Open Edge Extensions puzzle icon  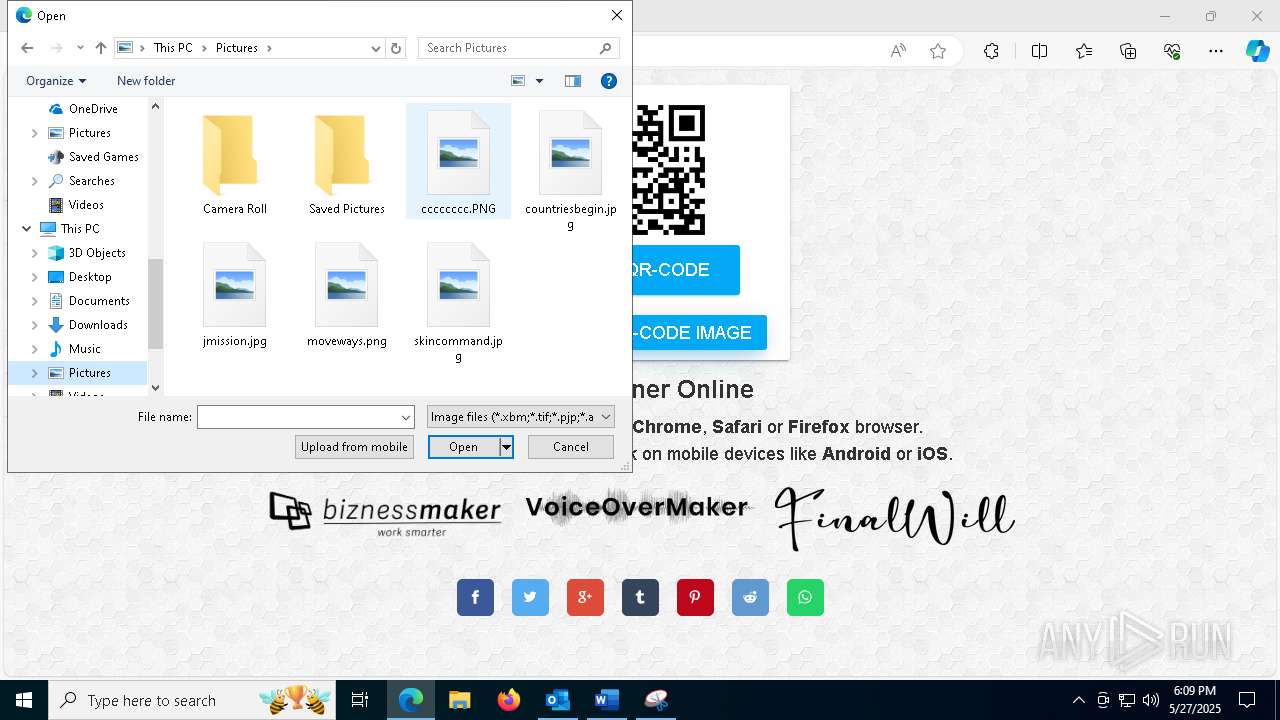[x=991, y=51]
